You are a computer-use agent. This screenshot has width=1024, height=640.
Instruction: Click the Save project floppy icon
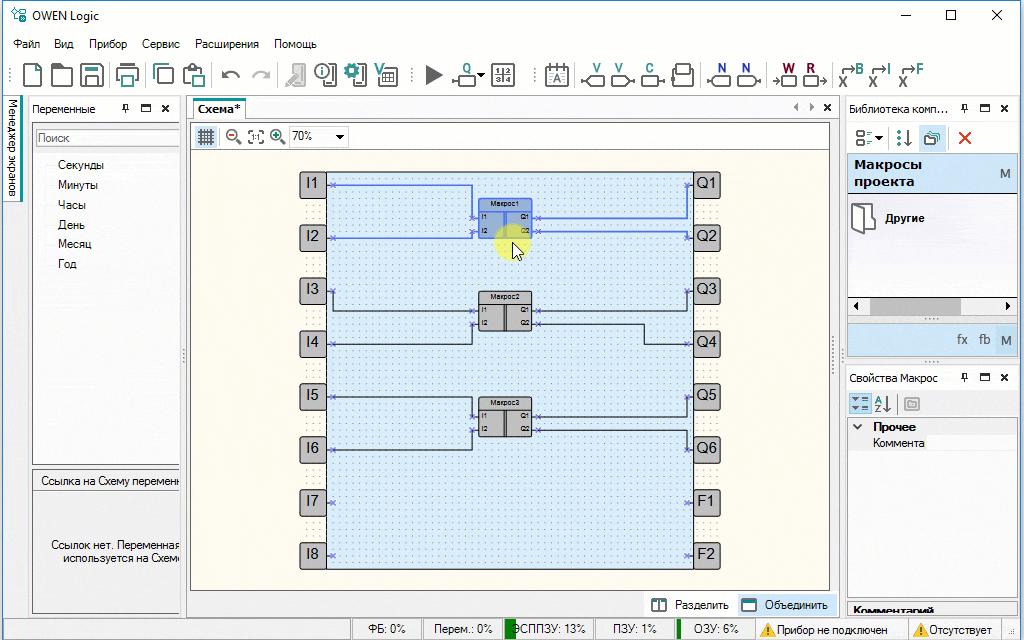[x=92, y=75]
